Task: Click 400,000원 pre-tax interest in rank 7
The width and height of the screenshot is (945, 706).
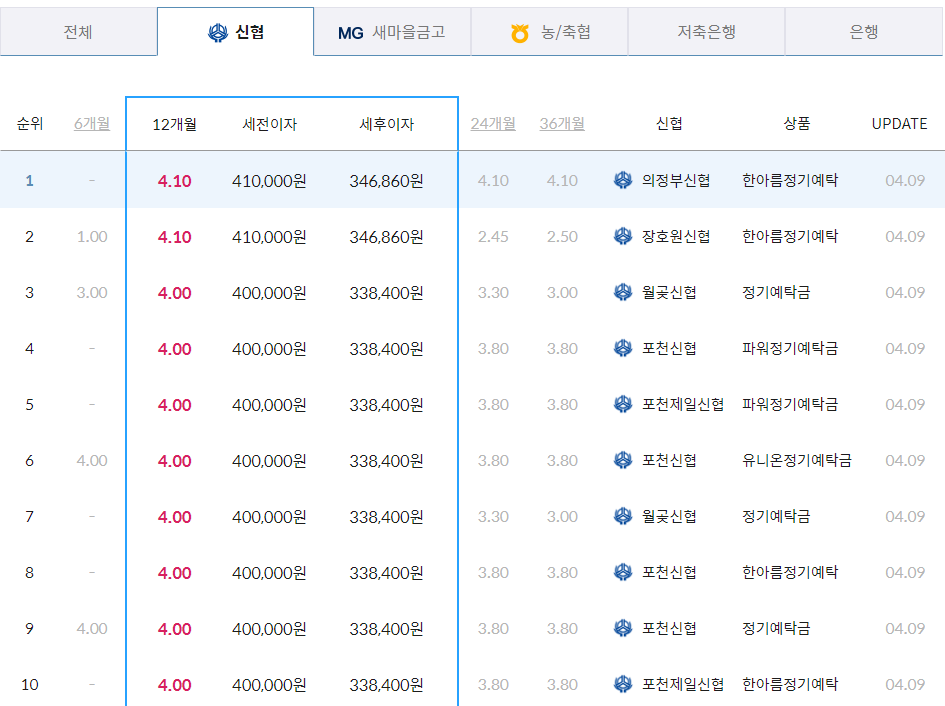Action: point(269,517)
